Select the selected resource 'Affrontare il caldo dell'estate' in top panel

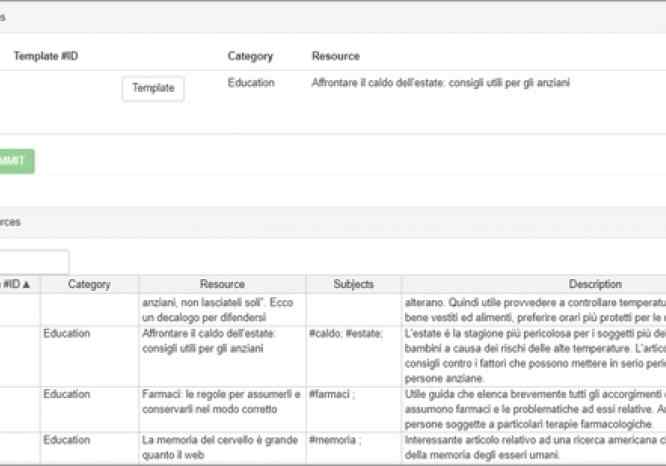(x=441, y=83)
